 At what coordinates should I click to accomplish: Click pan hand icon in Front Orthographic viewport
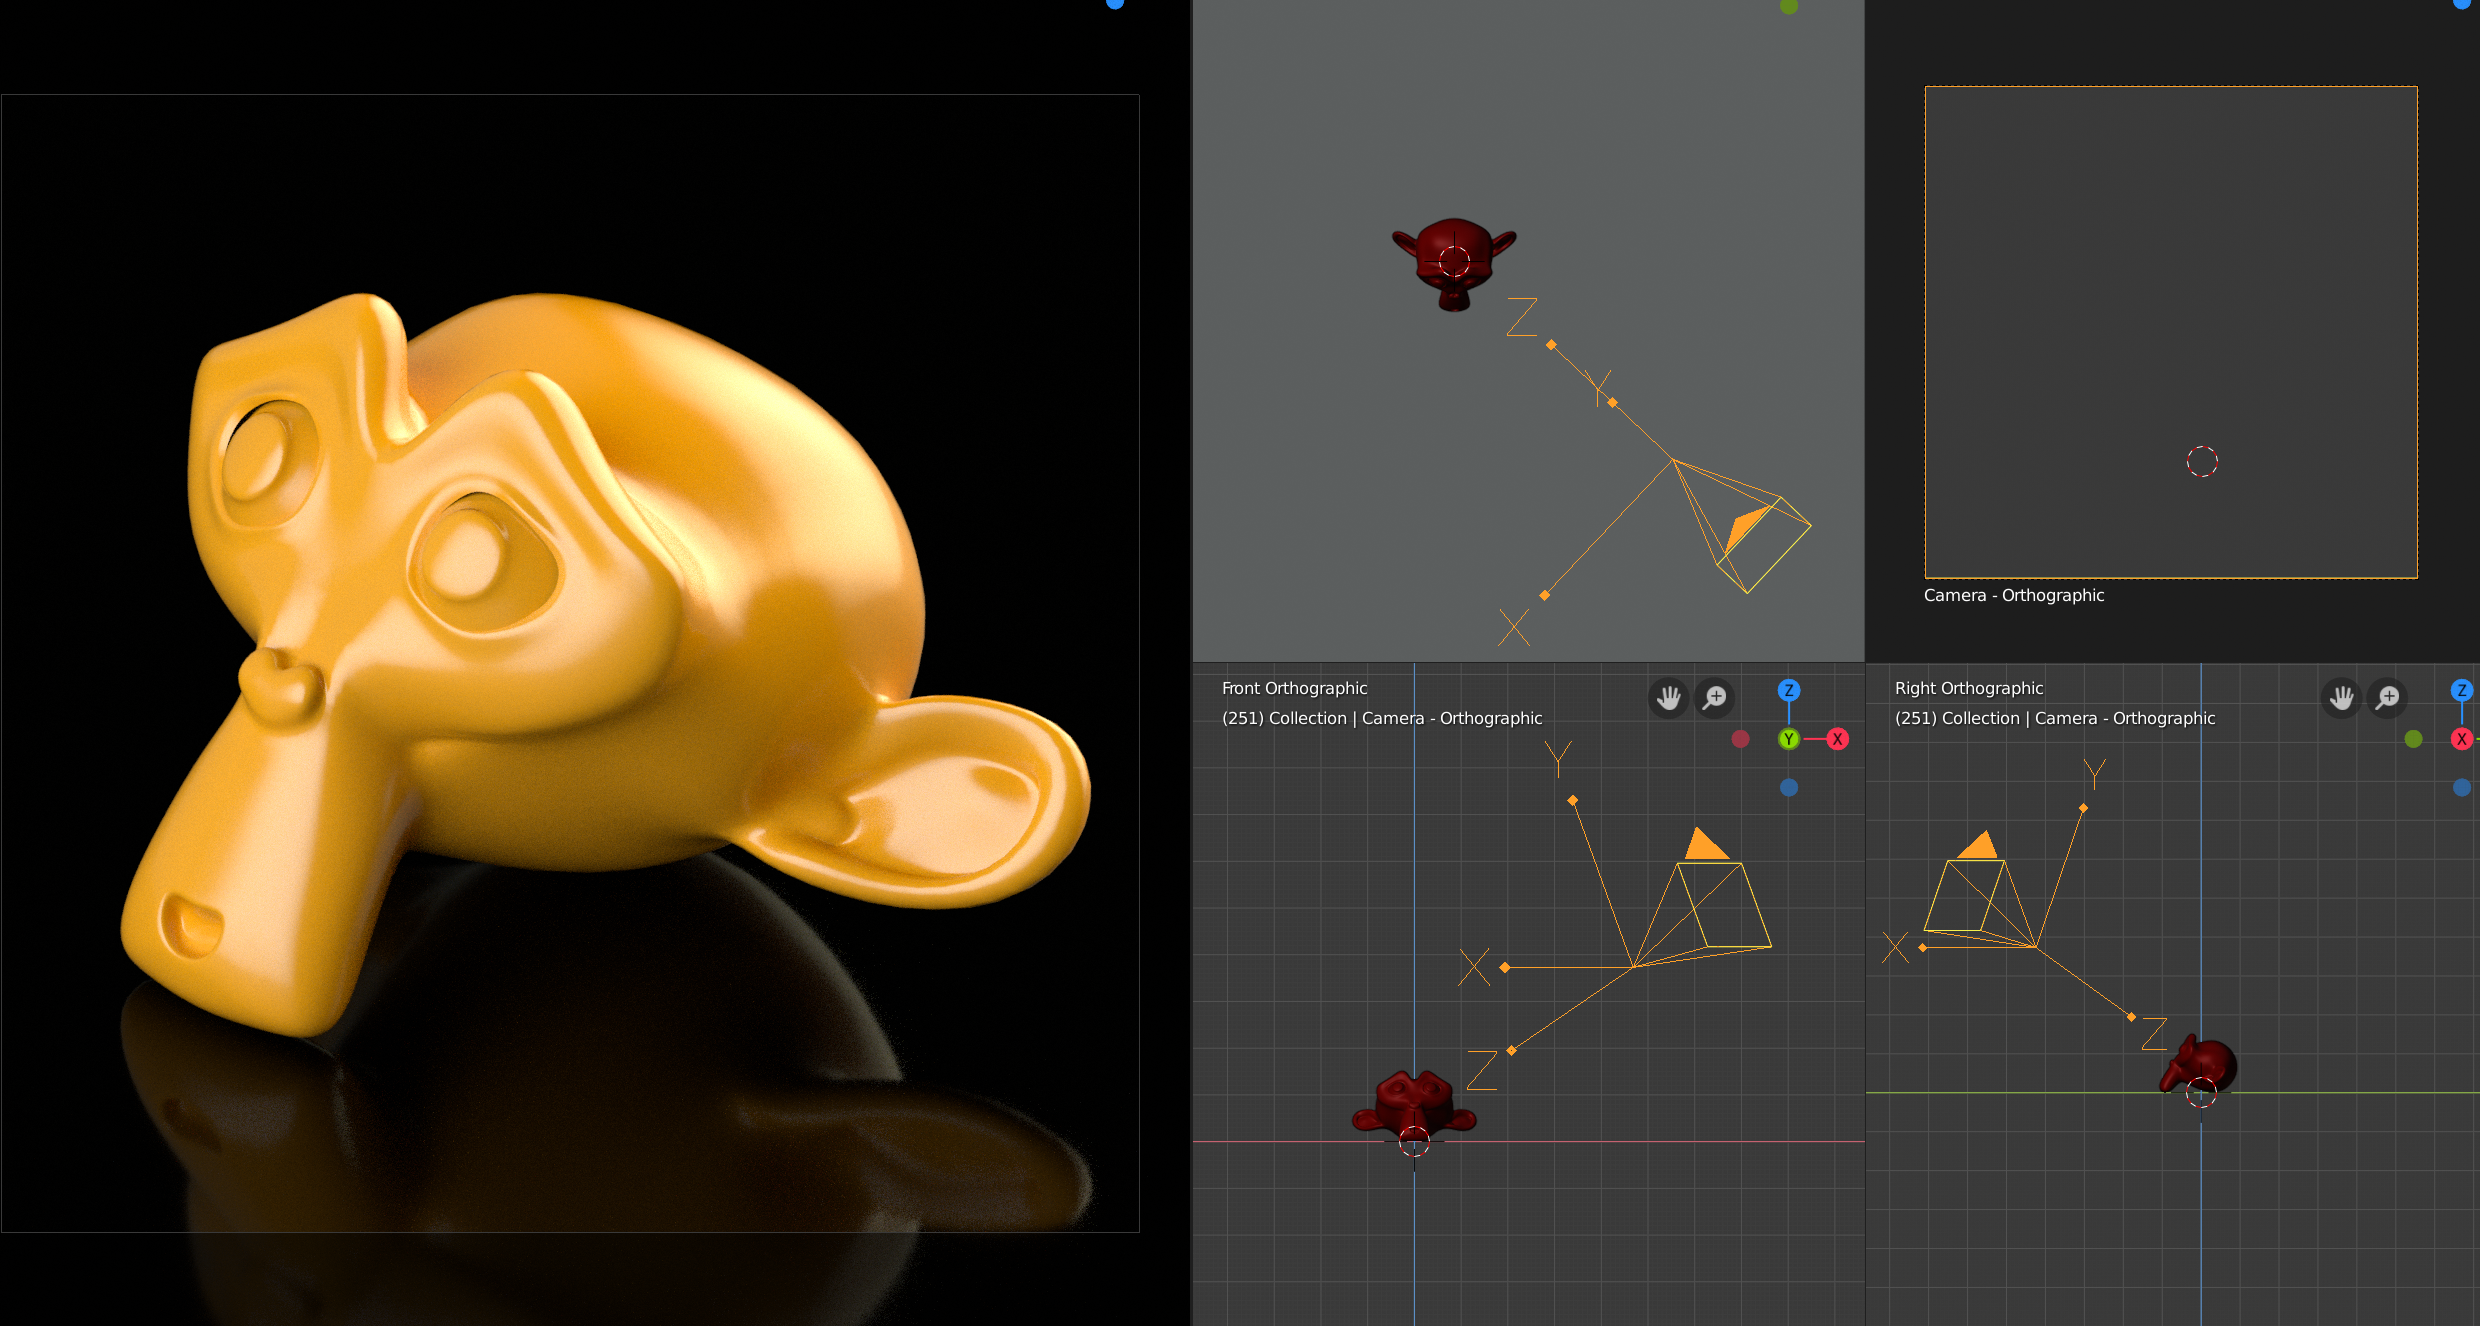pos(1668,697)
